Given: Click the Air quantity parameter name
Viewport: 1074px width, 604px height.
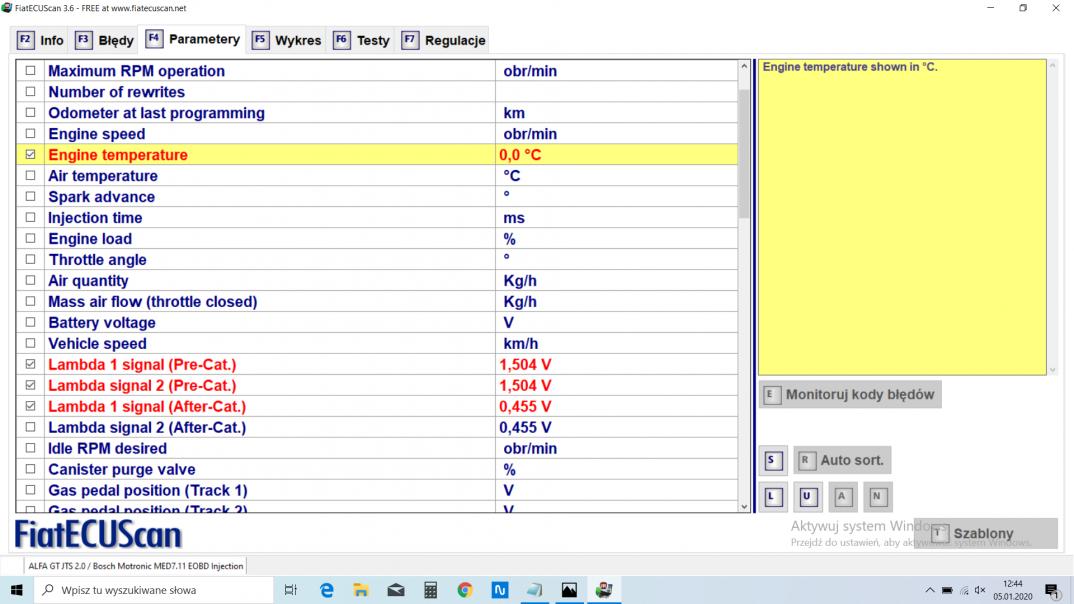Looking at the screenshot, I should [88, 281].
